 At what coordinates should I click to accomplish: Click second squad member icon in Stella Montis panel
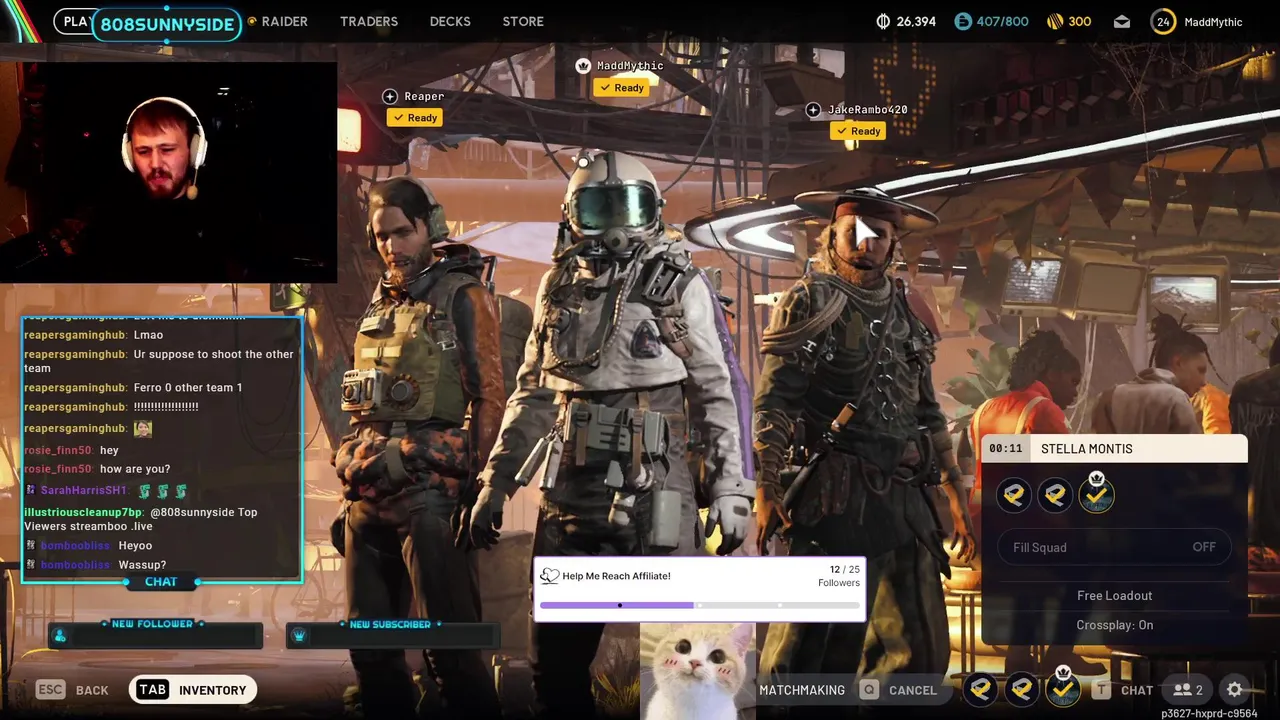click(x=1055, y=495)
